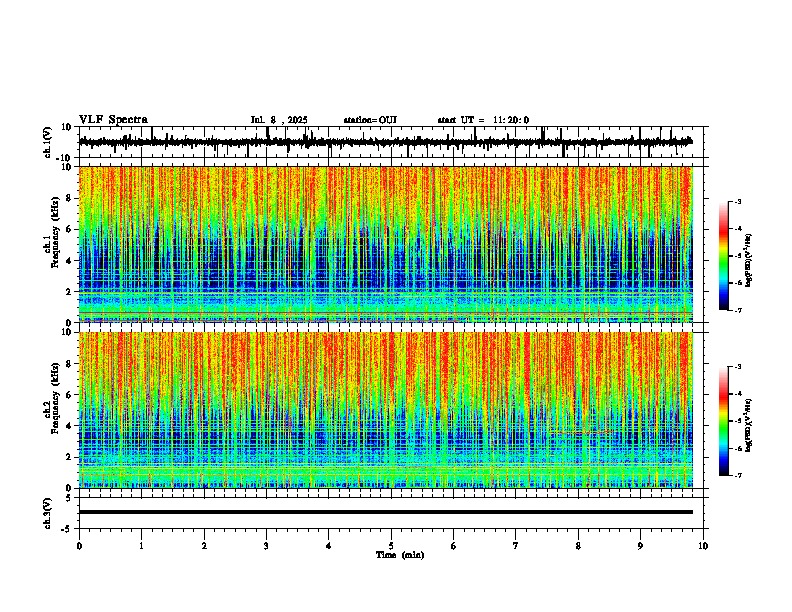Click time axis tick label "3"
The width and height of the screenshot is (792, 612).
click(267, 546)
